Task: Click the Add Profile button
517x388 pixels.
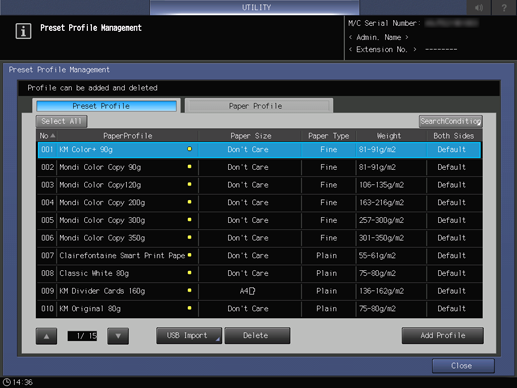Action: coord(443,335)
